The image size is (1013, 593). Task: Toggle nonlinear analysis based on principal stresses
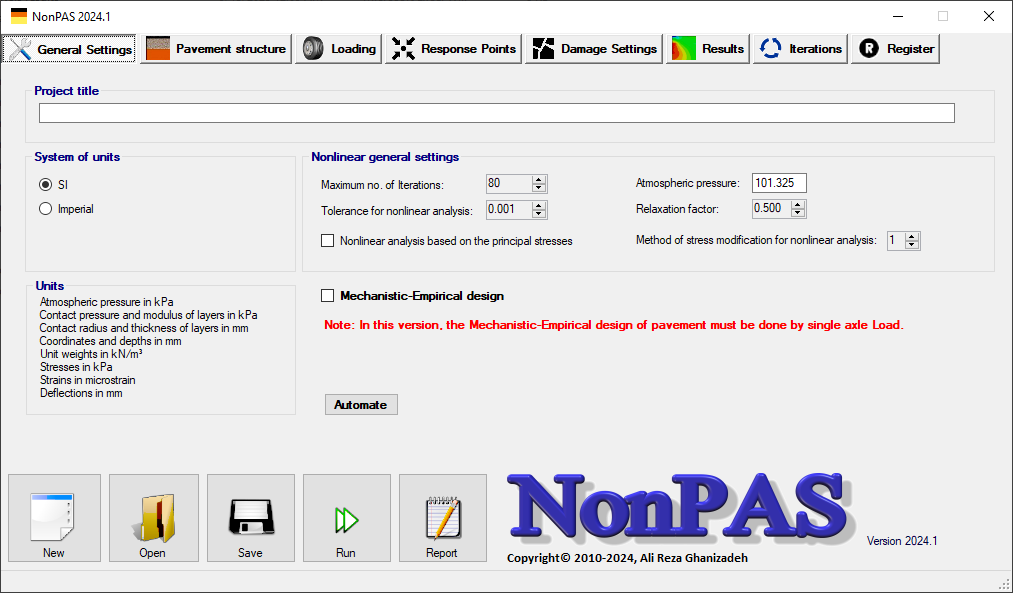[327, 241]
